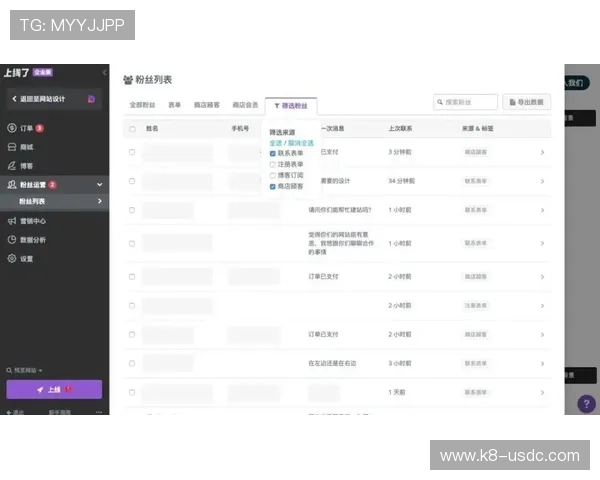Click the document icon on 导出数据
This screenshot has height=480, width=600.
tap(512, 102)
